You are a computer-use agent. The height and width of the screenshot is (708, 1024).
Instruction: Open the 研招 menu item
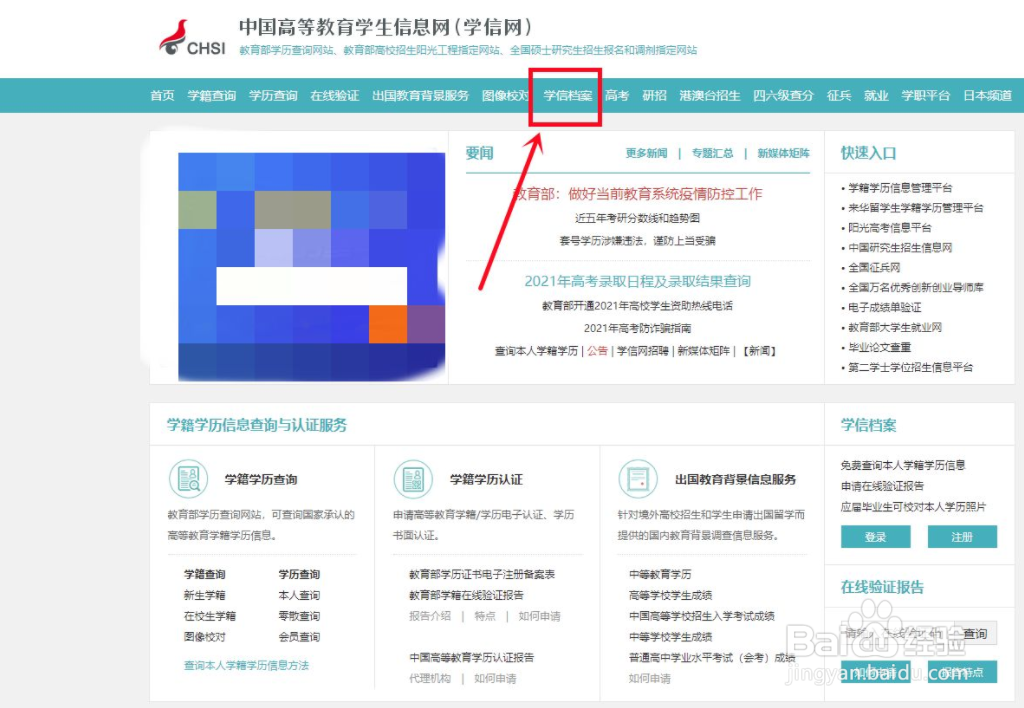(655, 95)
